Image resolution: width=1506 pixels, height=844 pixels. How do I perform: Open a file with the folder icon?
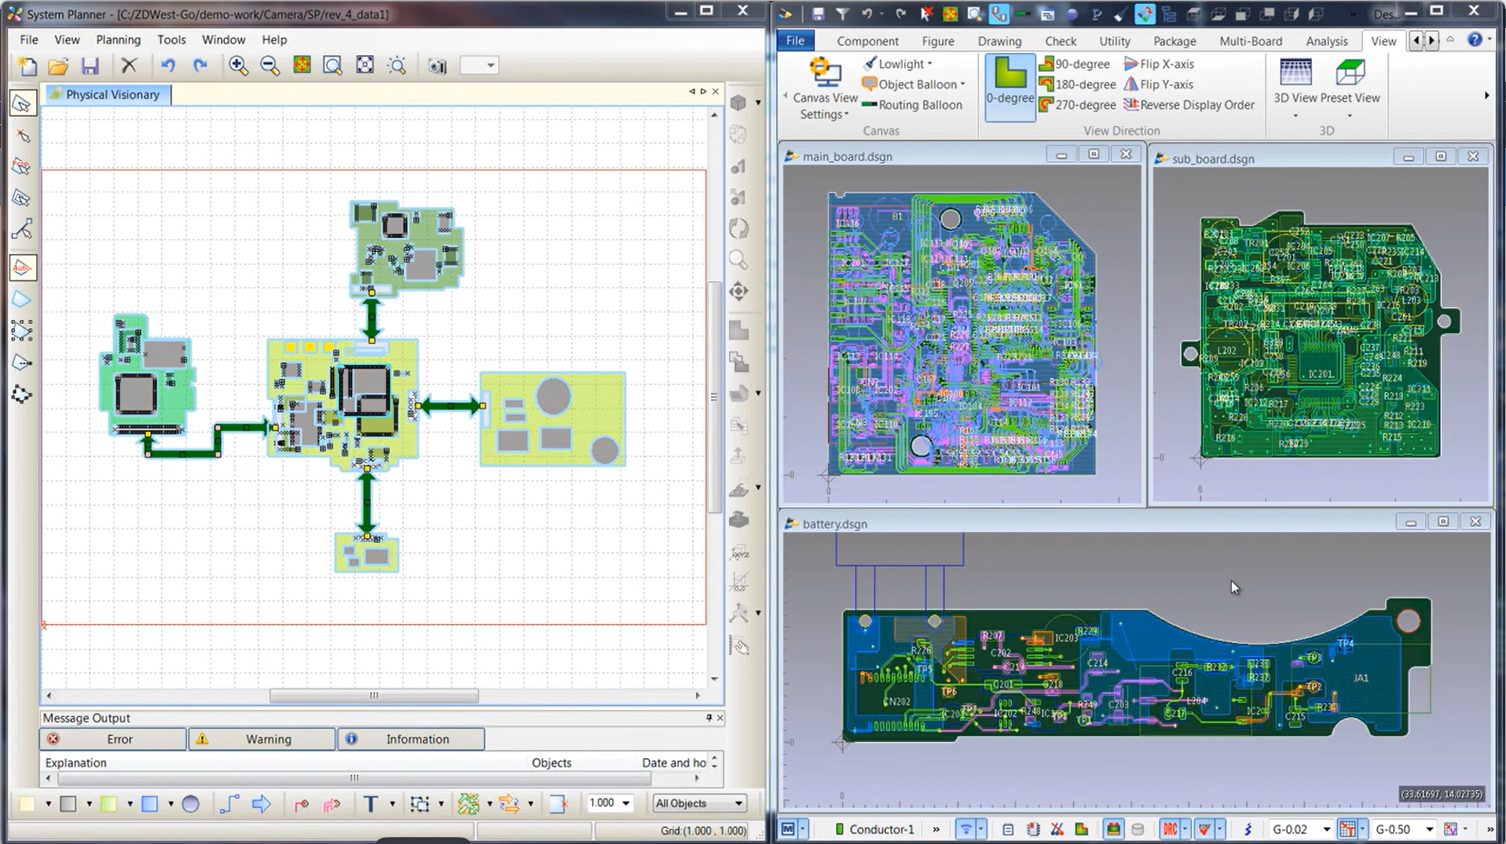(x=58, y=66)
